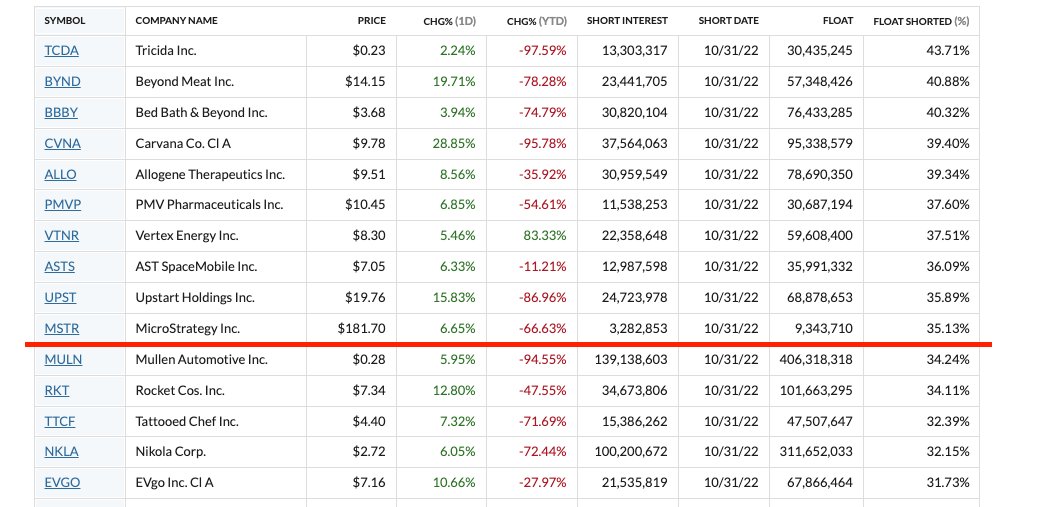This screenshot has height=507, width=1043.
Task: Open the EVGO ticker link
Action: click(63, 483)
